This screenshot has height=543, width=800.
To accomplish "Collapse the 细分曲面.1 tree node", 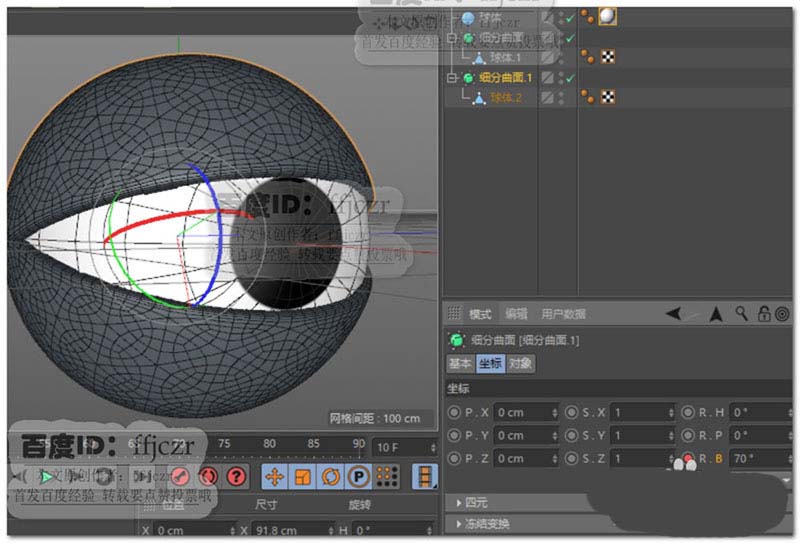I will coord(451,77).
